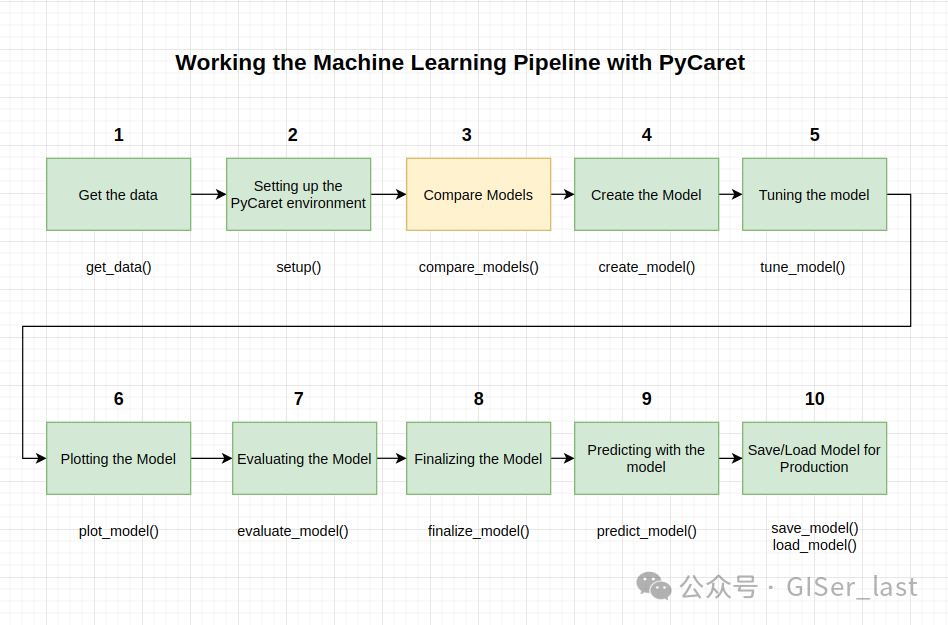Click the 'Plotting the Model' box
948x625 pixels.
point(118,458)
